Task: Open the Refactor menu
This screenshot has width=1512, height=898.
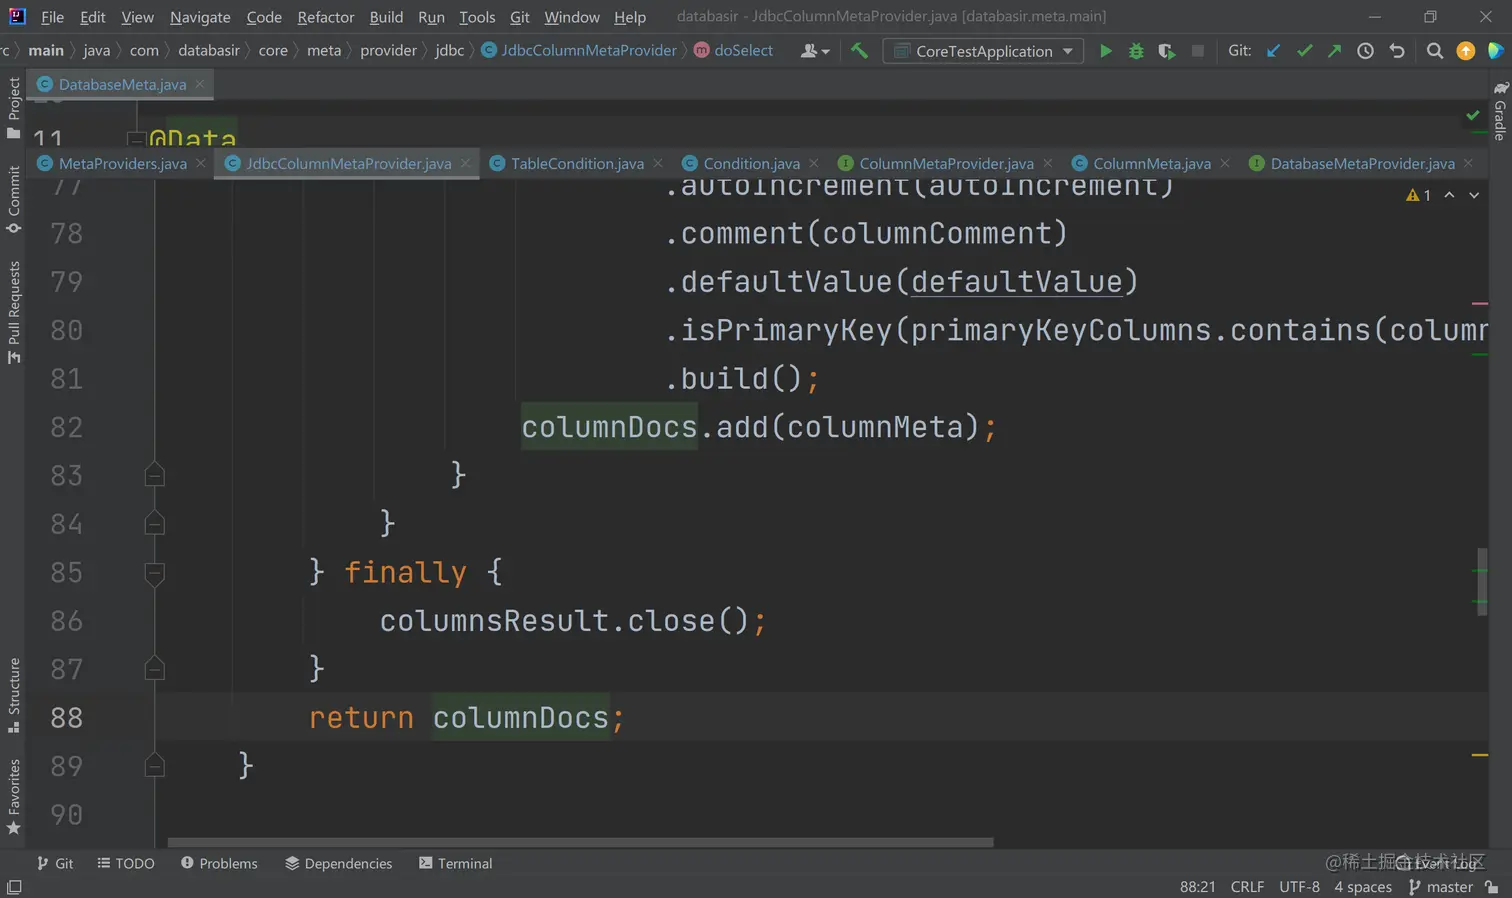Action: 326,17
